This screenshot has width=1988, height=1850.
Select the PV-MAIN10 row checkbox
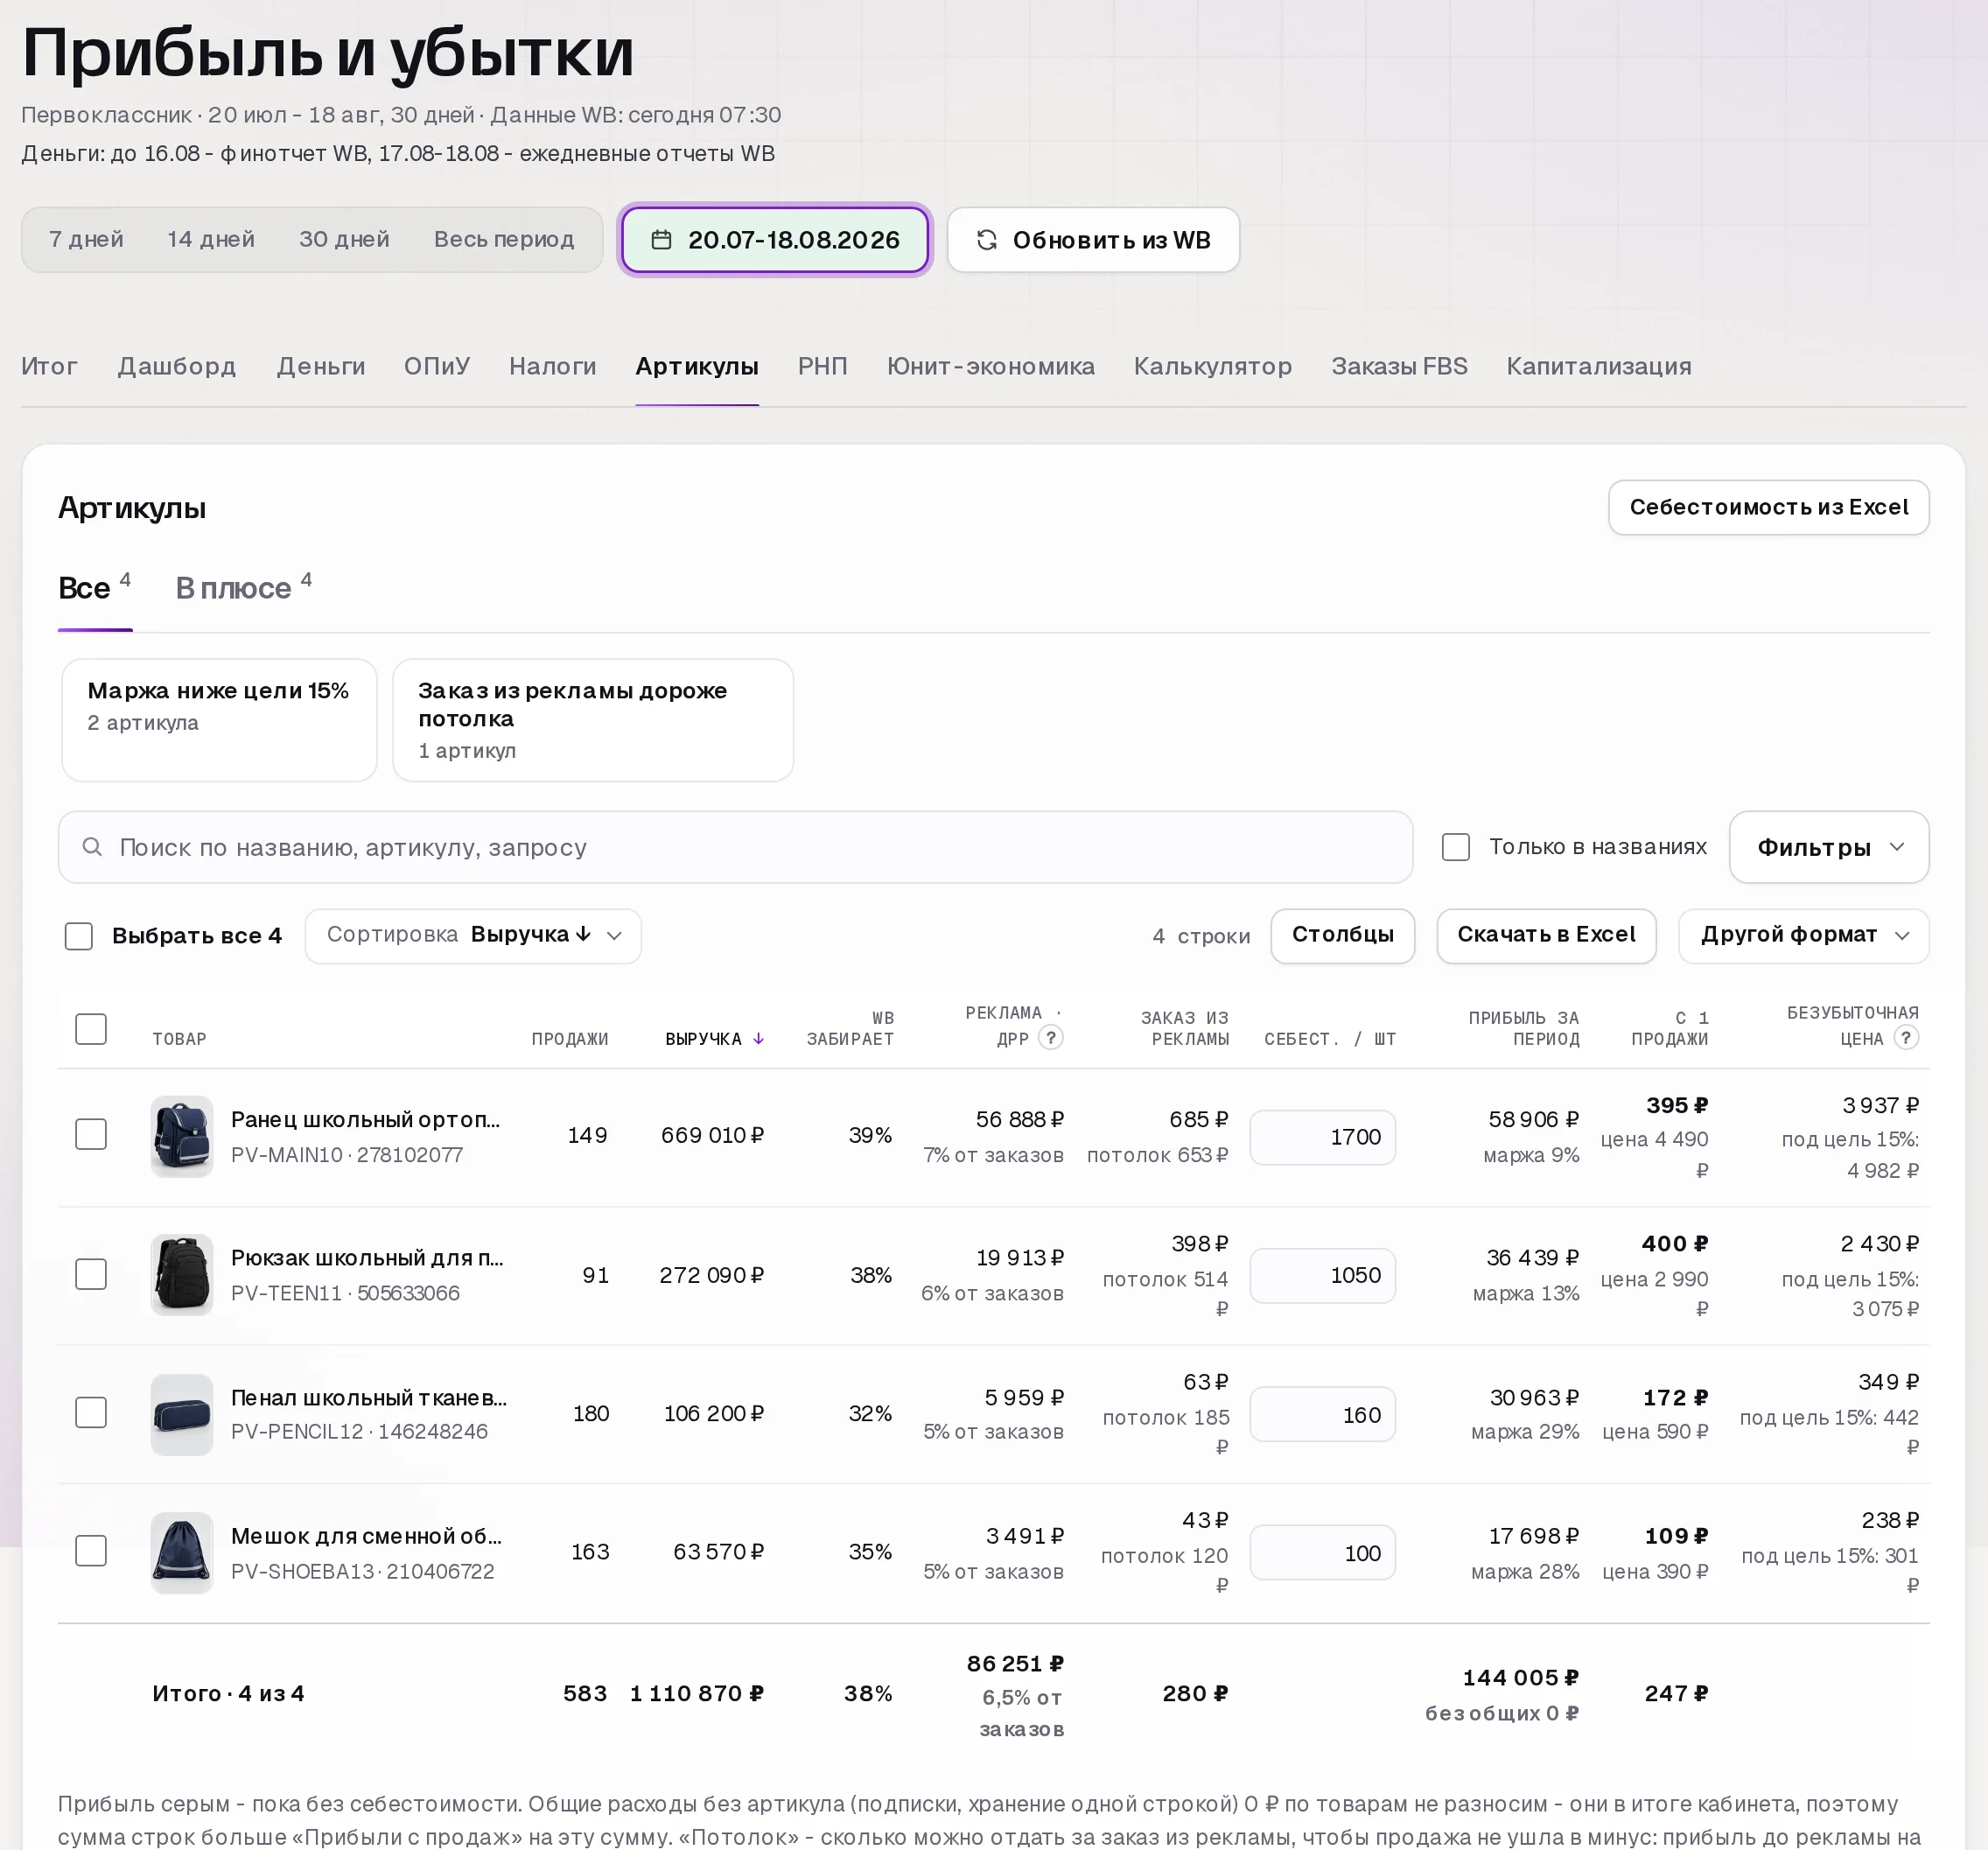click(x=91, y=1134)
